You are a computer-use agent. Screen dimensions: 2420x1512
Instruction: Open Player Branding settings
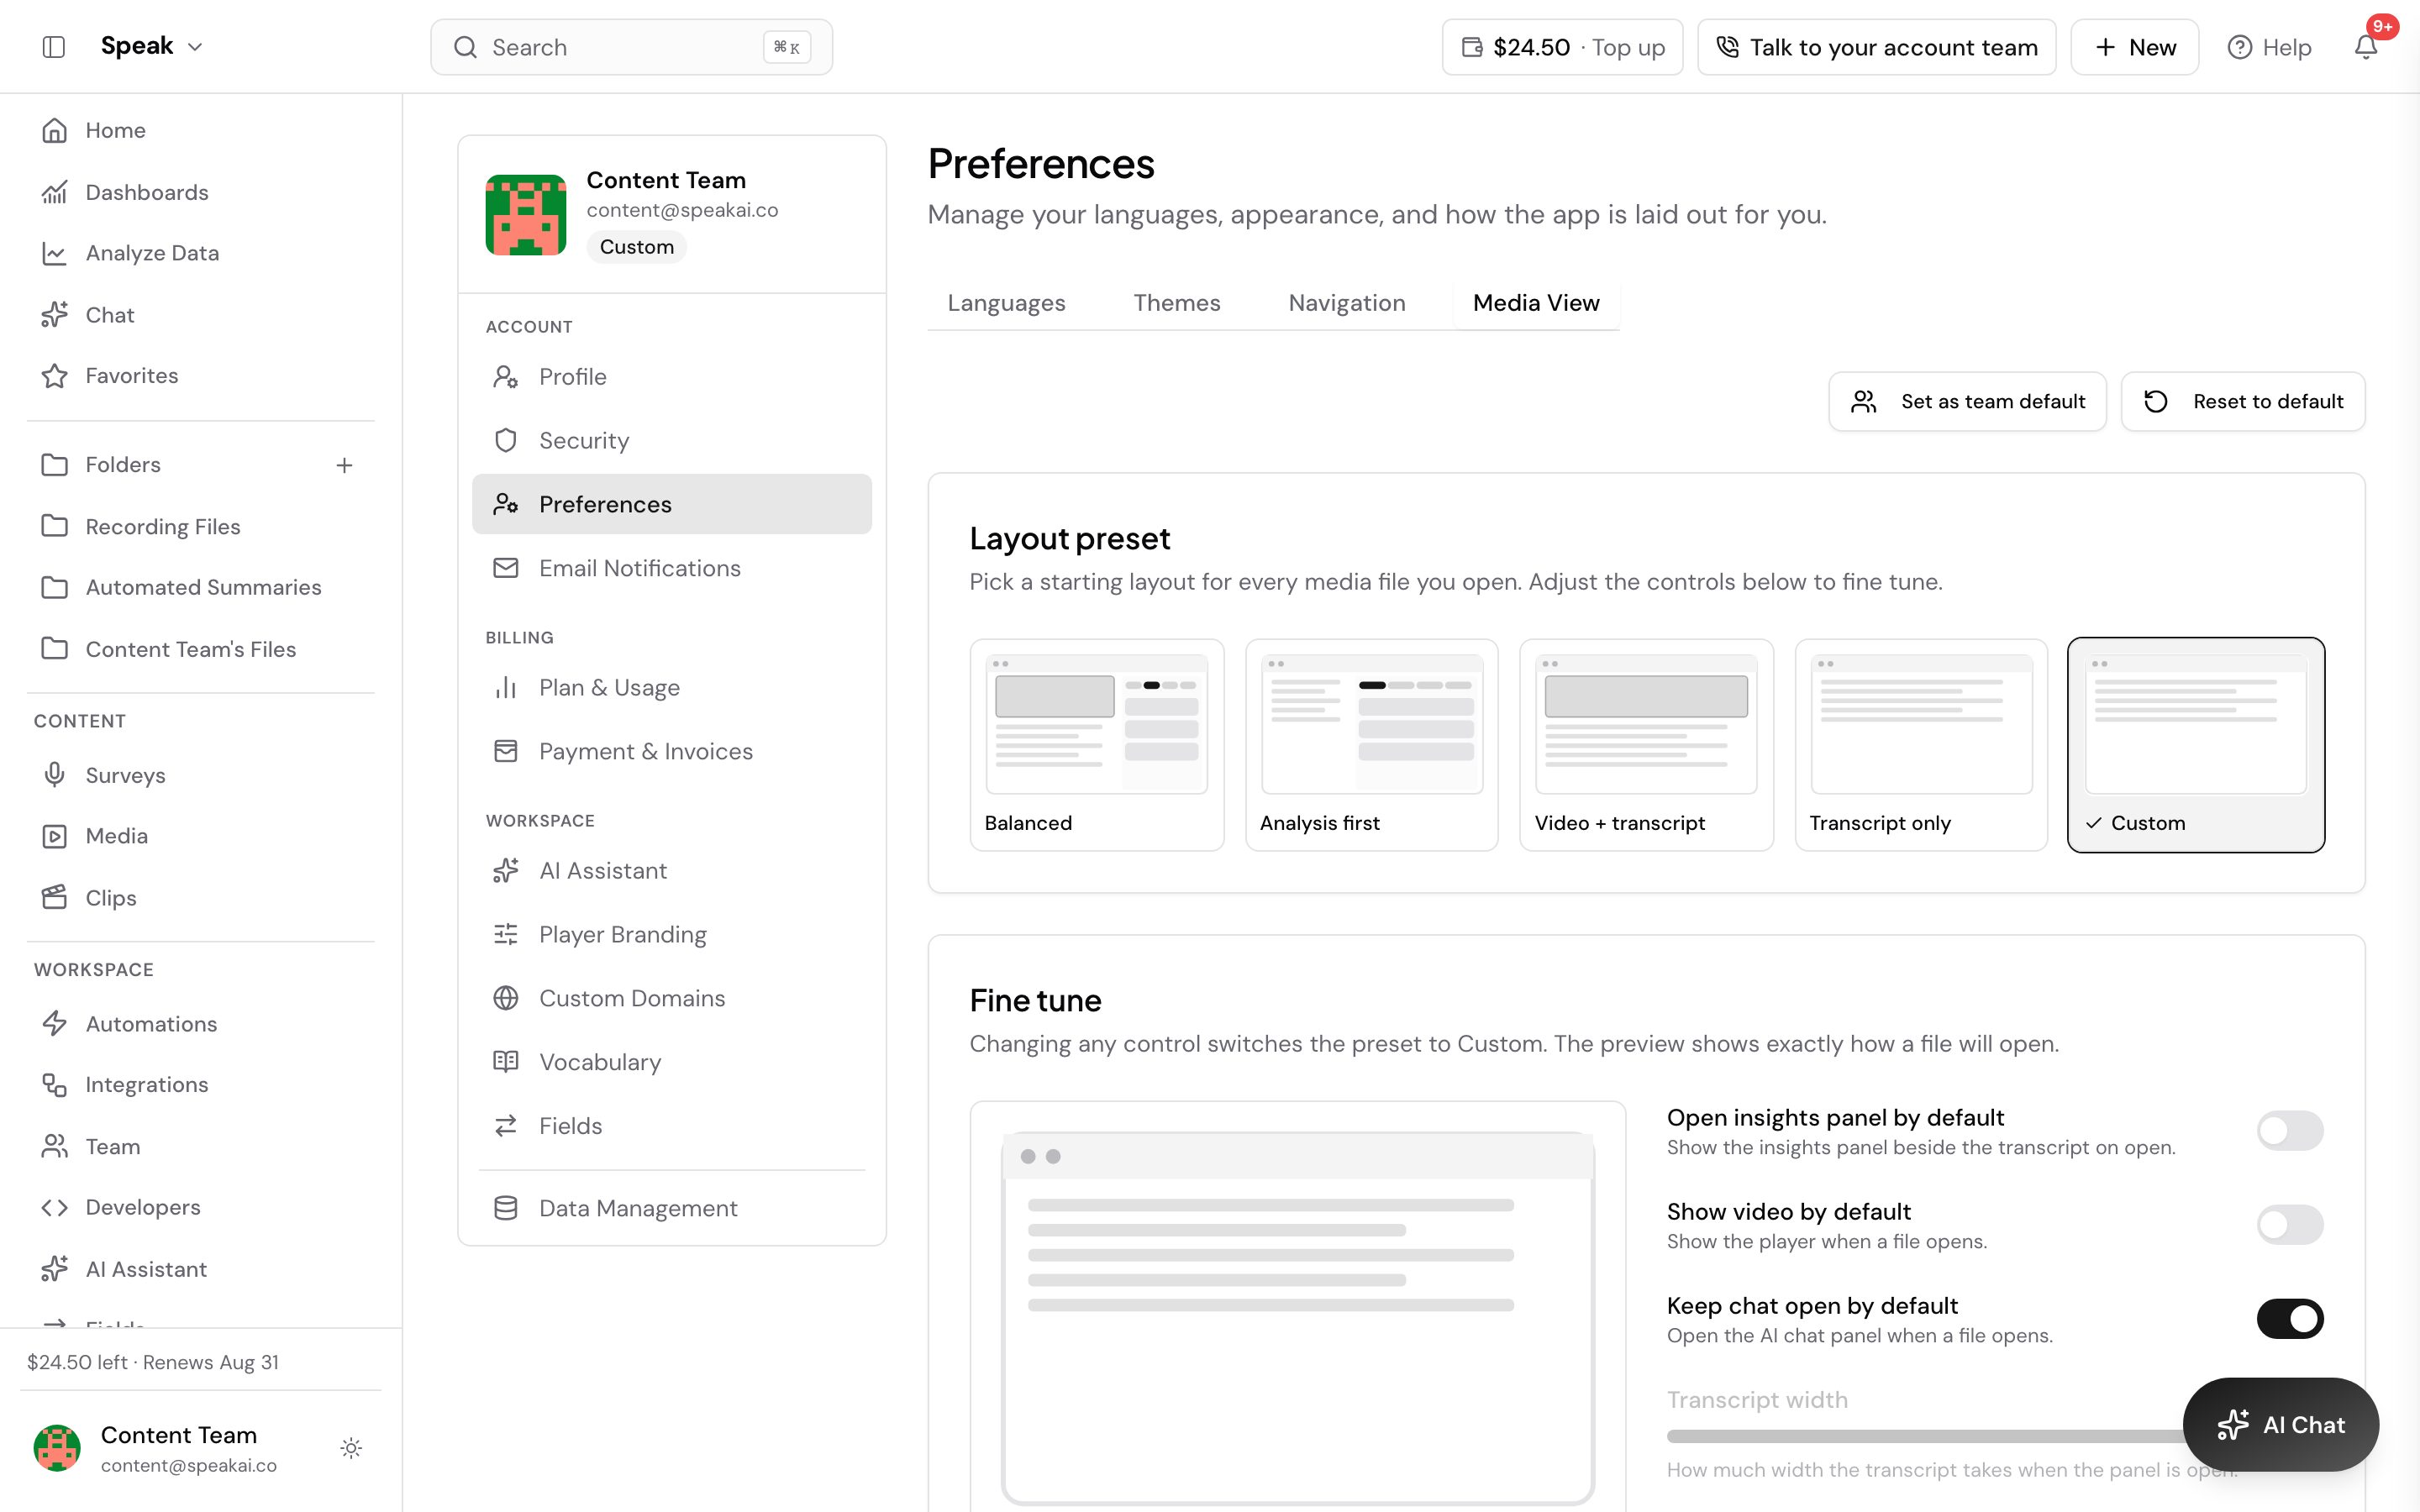coord(672,934)
